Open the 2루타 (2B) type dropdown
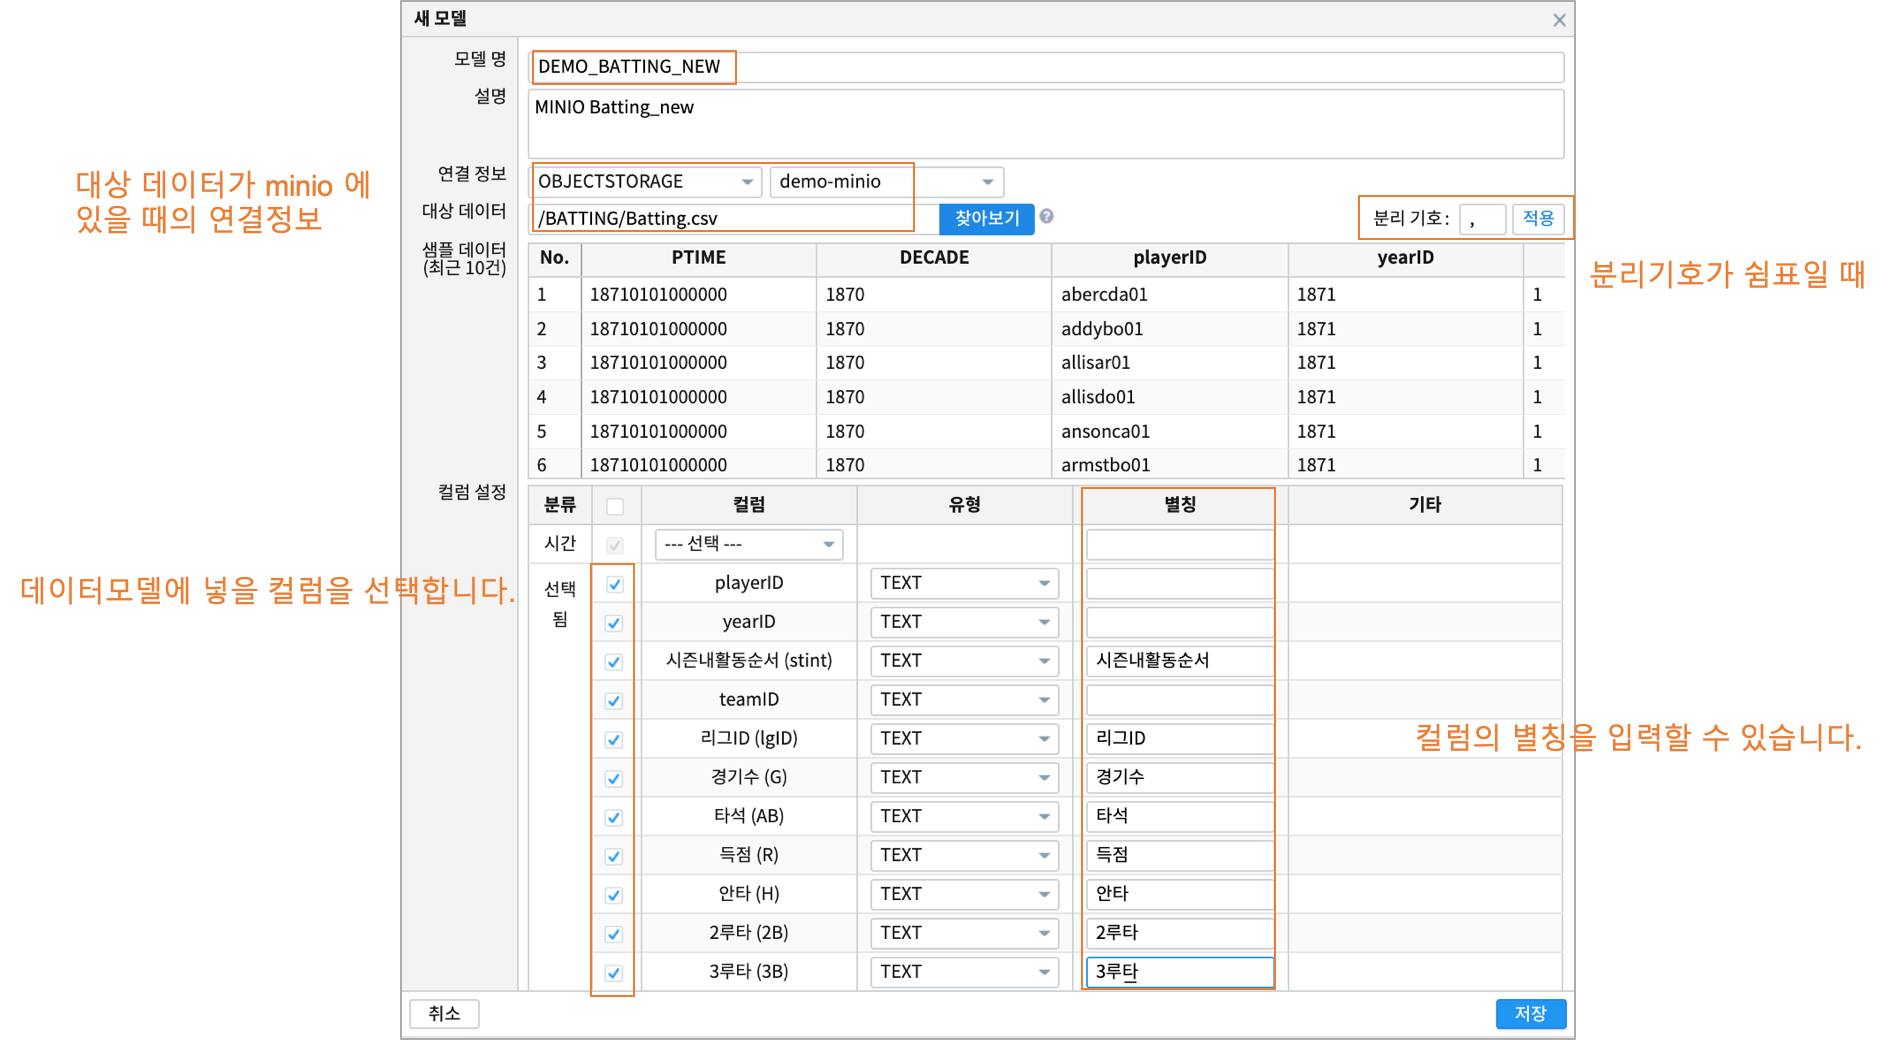 [x=964, y=934]
